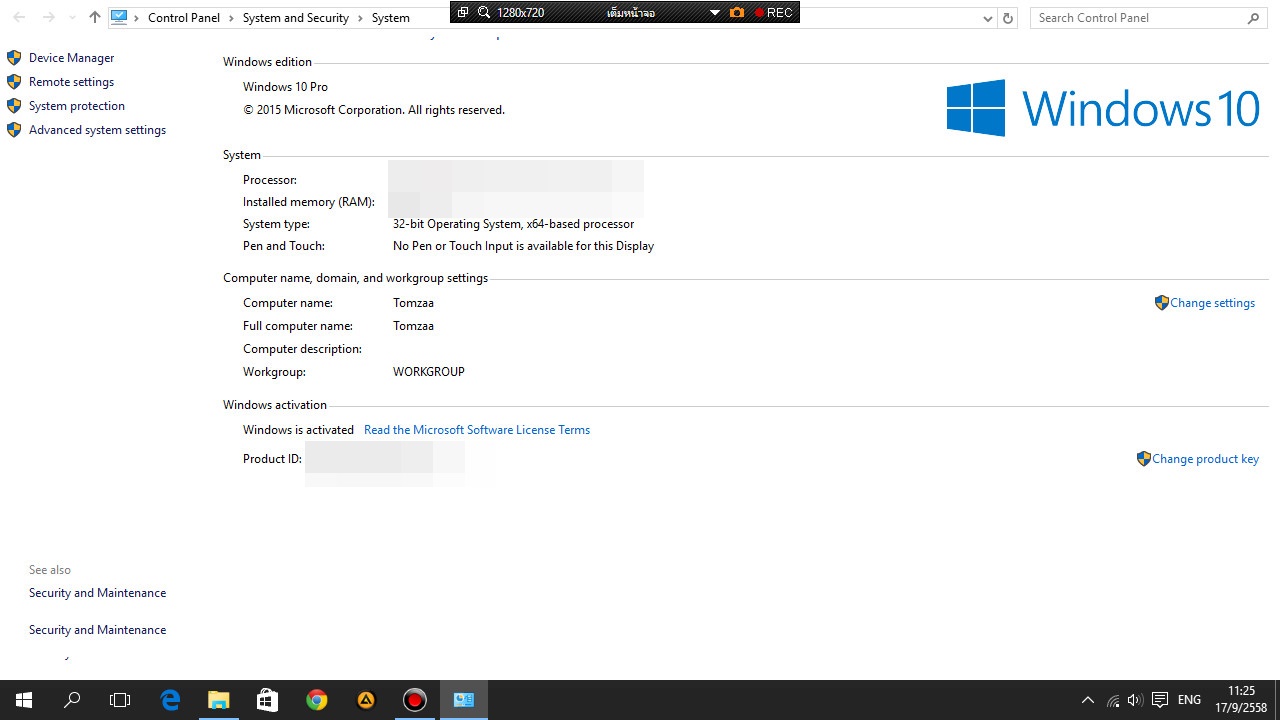1280x720 pixels.
Task: Click "Tomzaa" in the Full computer name row
Action: point(413,326)
